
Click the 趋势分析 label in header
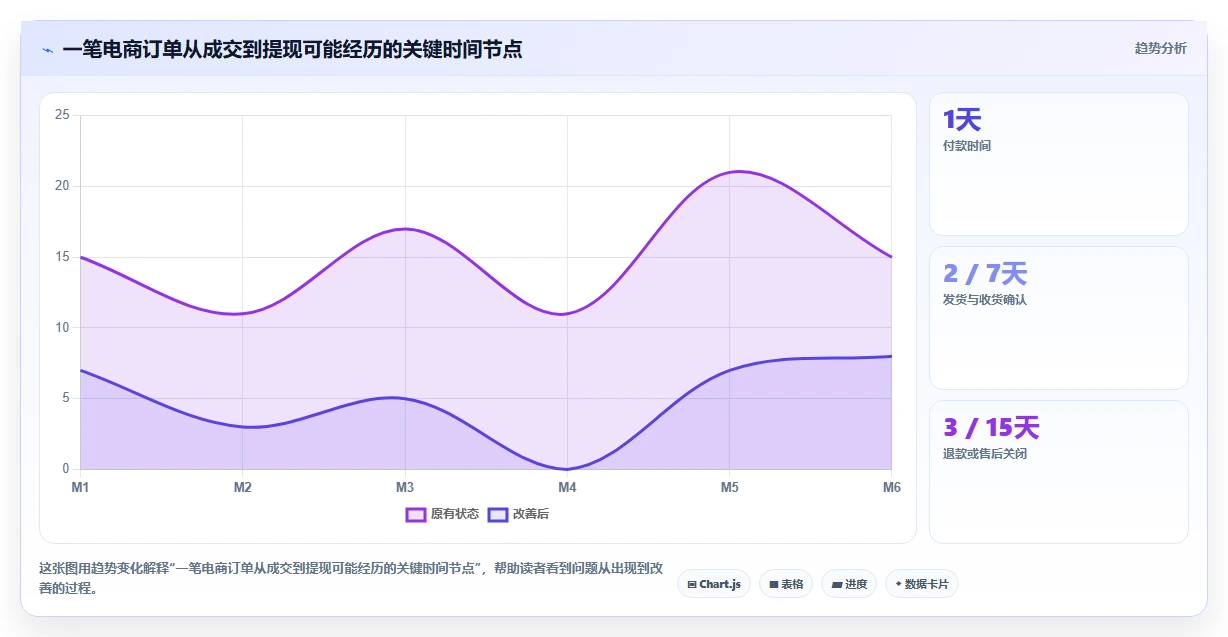(x=1161, y=48)
